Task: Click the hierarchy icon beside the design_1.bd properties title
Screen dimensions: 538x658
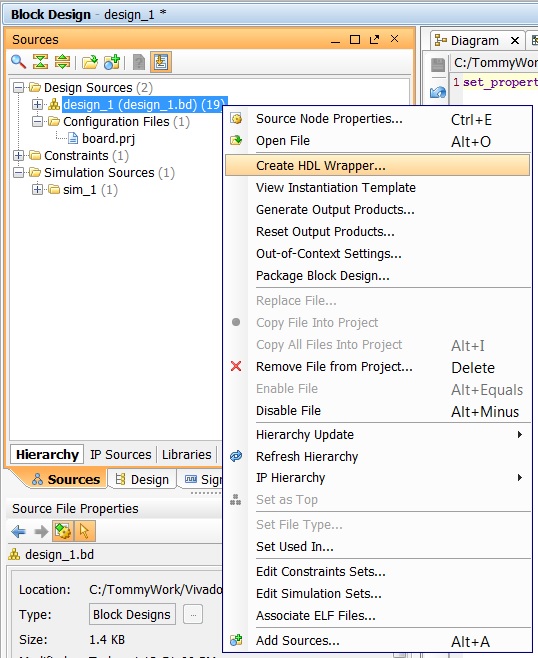Action: pos(14,555)
